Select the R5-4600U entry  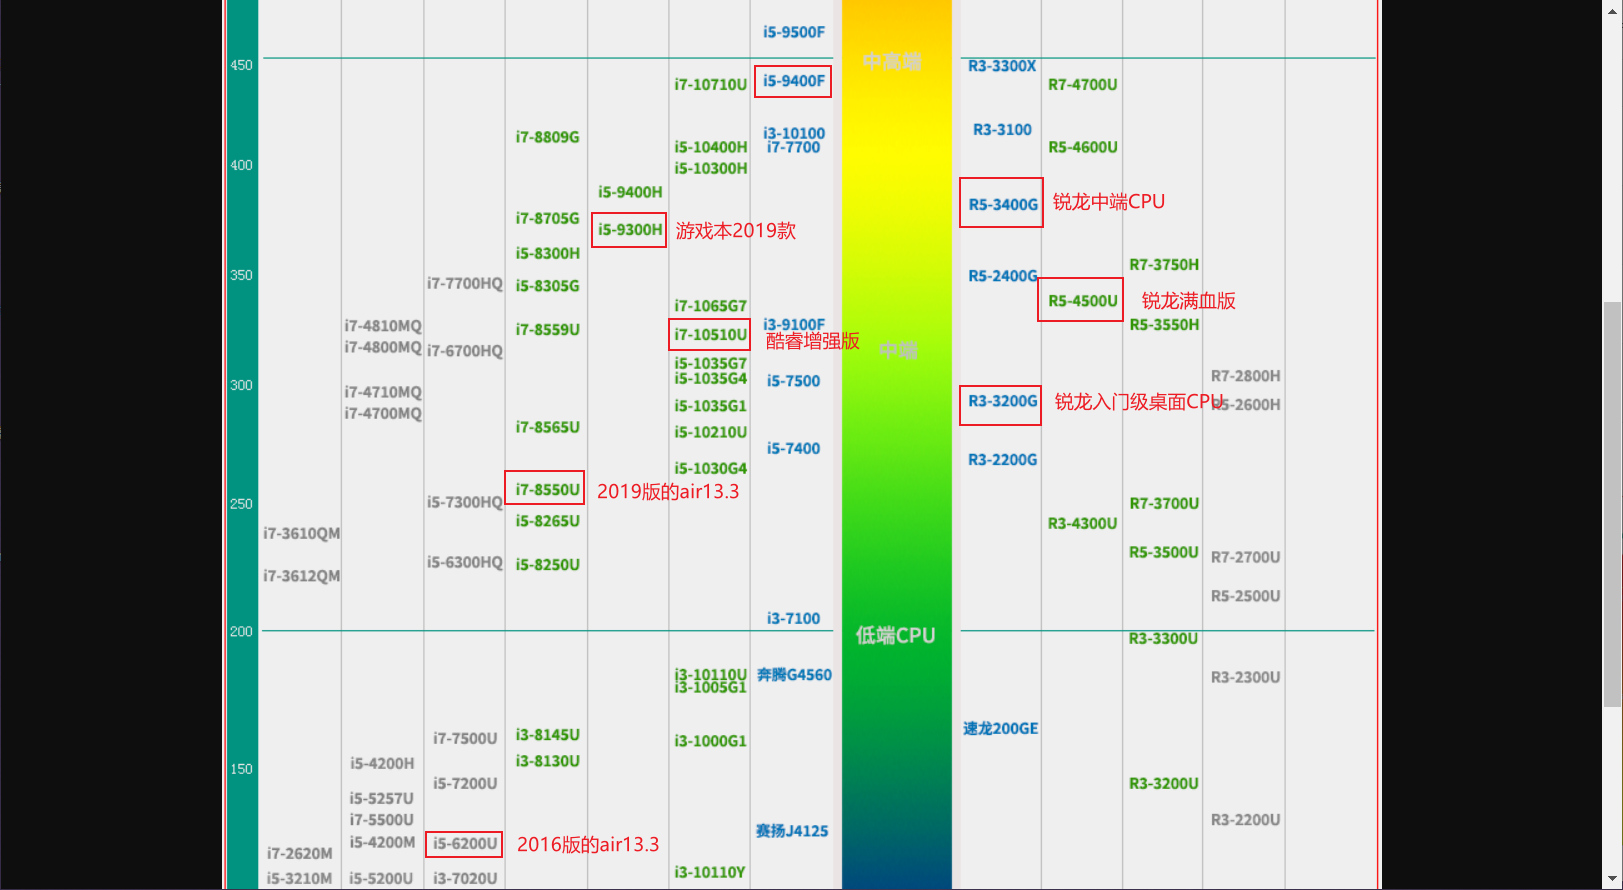tap(1083, 147)
